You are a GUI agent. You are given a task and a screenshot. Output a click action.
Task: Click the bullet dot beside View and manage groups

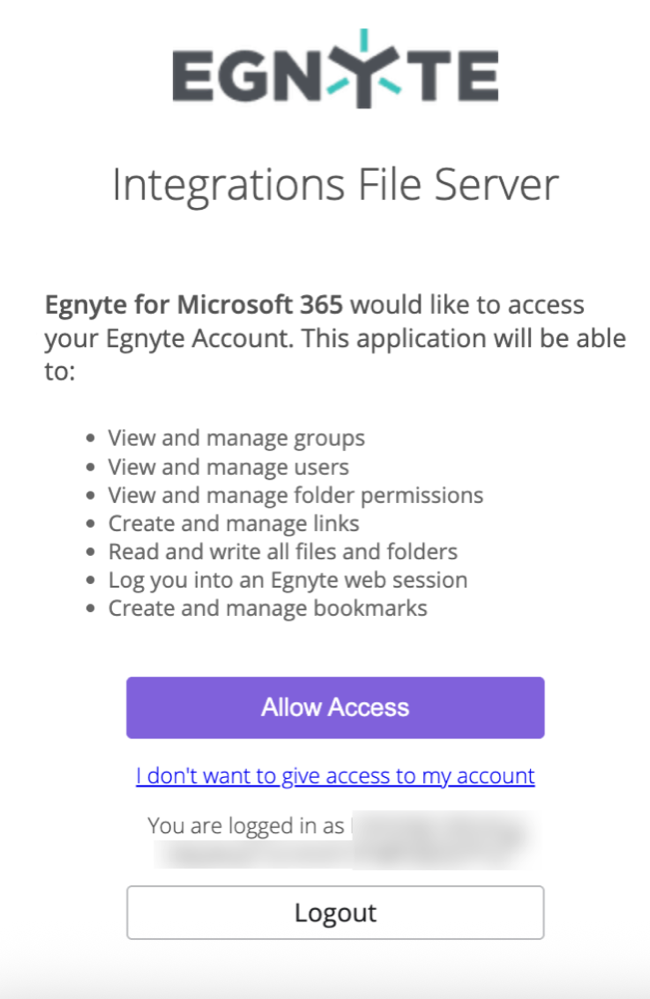coord(92,439)
